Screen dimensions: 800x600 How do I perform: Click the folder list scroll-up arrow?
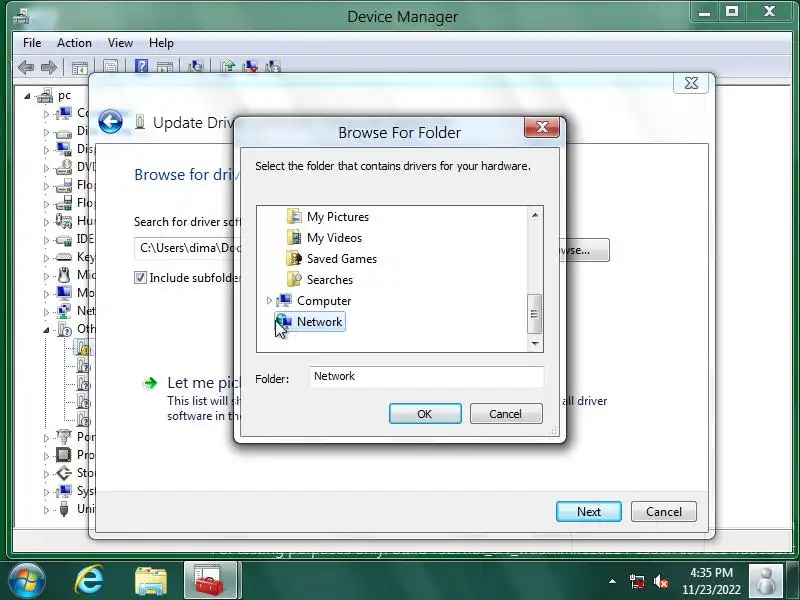point(535,215)
